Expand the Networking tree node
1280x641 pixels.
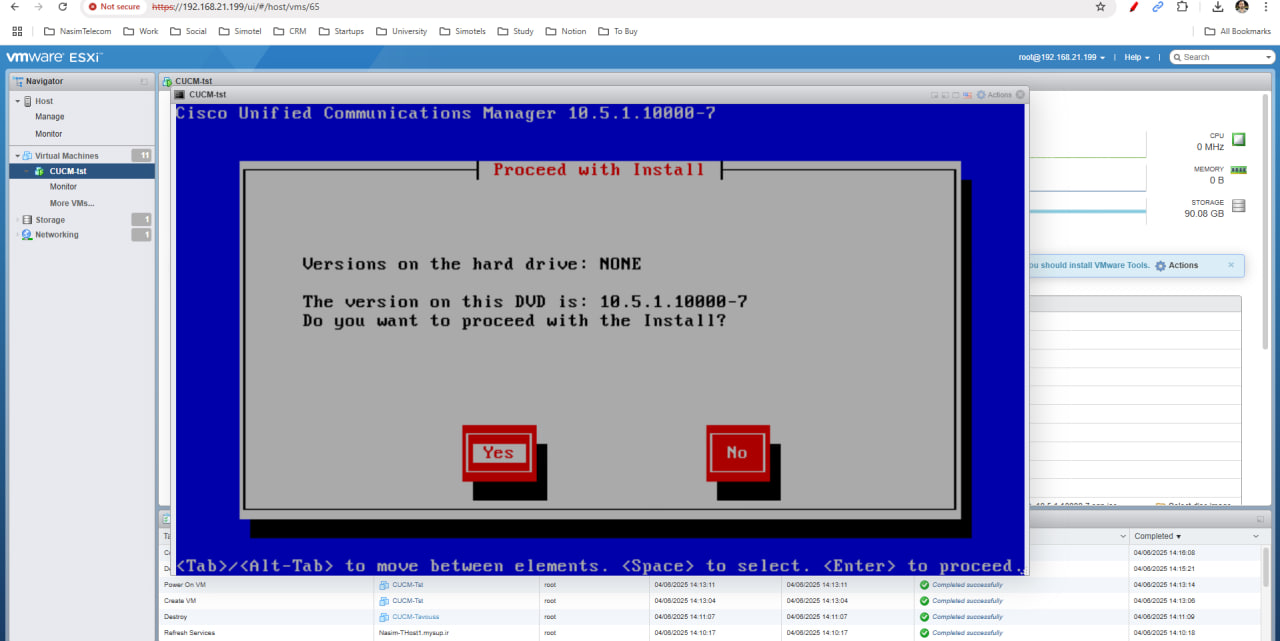pyautogui.click(x=17, y=235)
